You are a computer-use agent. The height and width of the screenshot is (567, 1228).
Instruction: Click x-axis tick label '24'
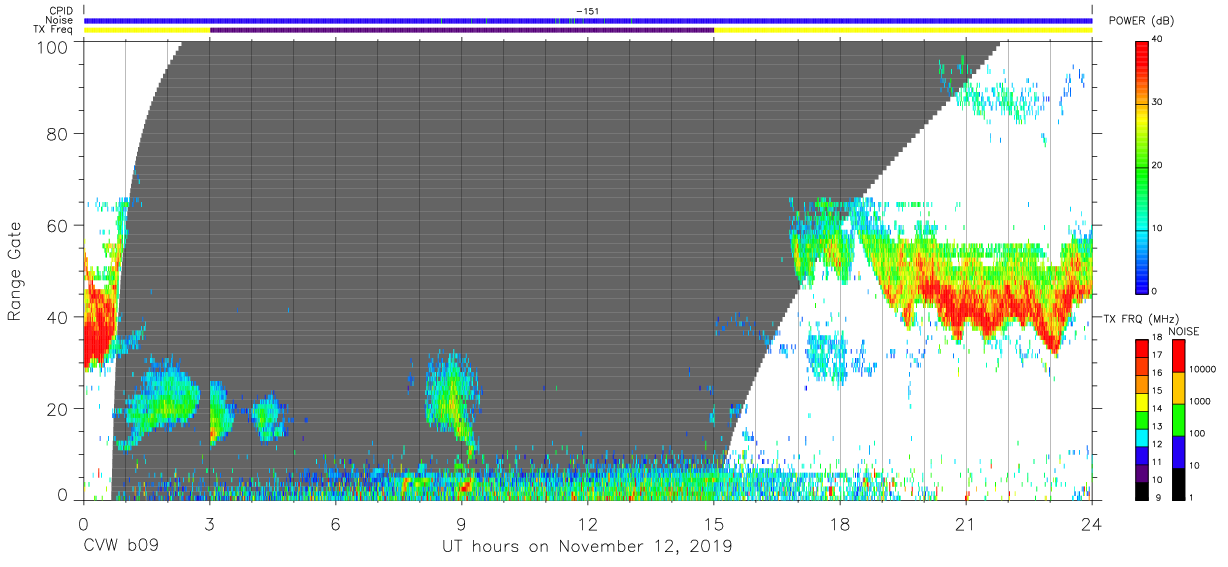(1092, 524)
